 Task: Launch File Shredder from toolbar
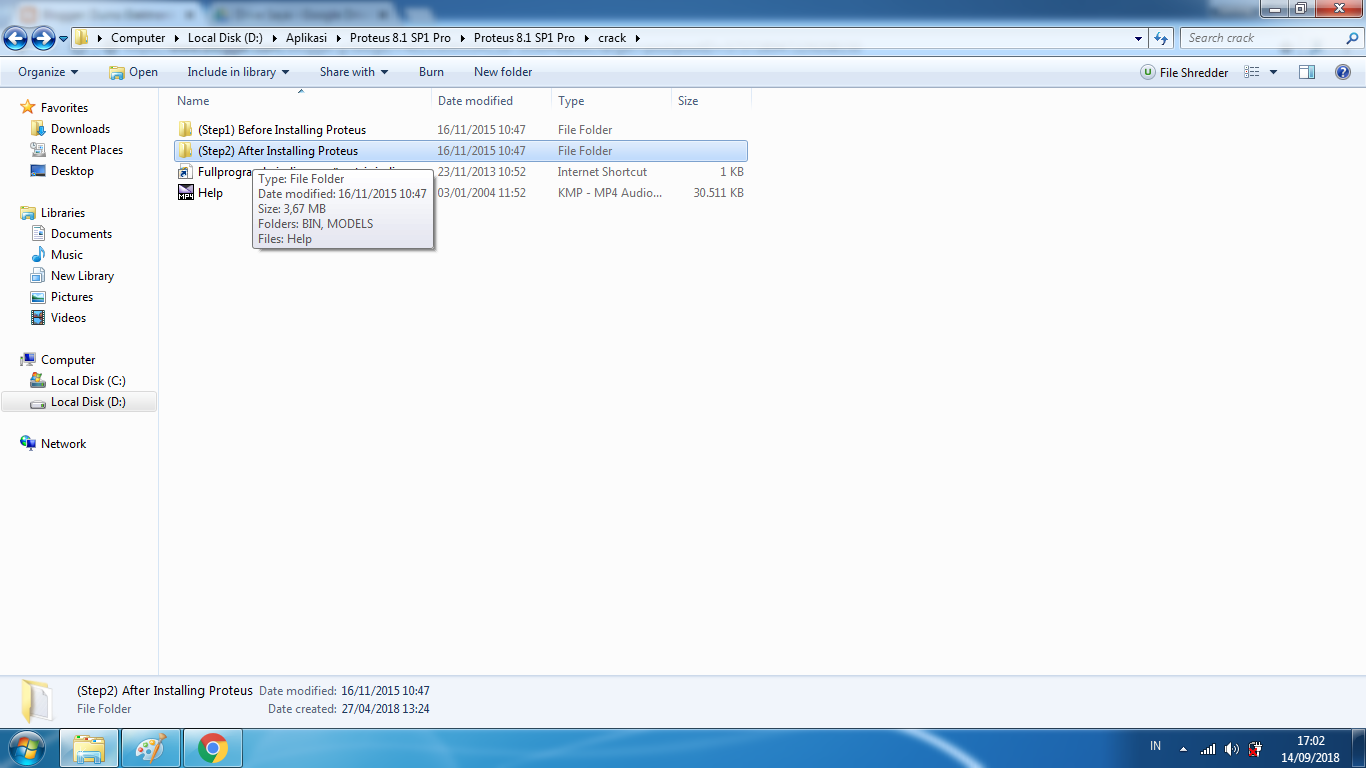(1184, 72)
